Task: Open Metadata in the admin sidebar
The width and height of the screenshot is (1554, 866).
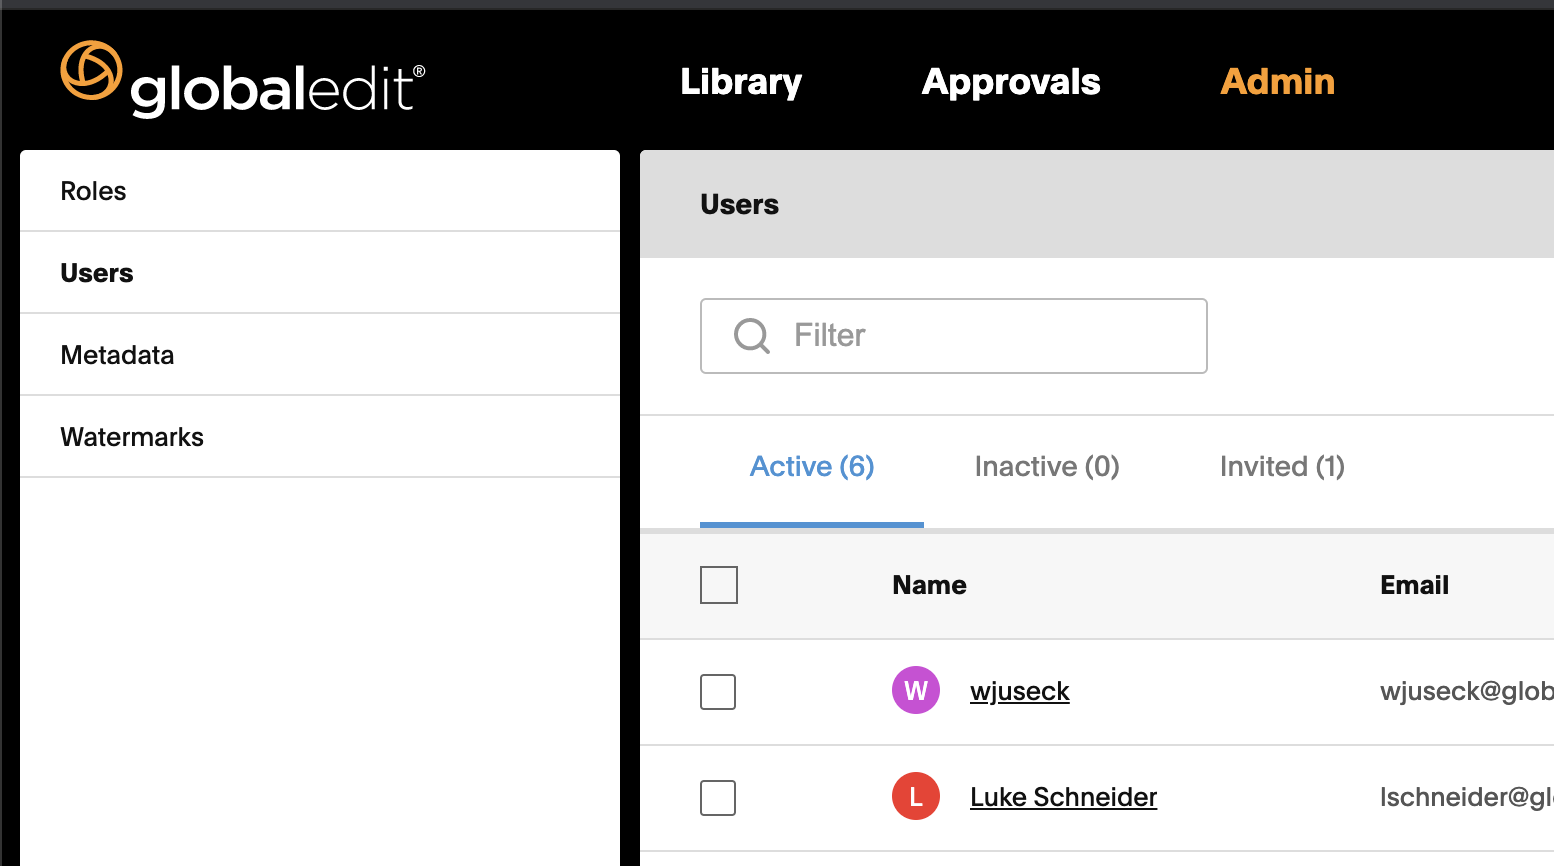Action: [x=320, y=355]
